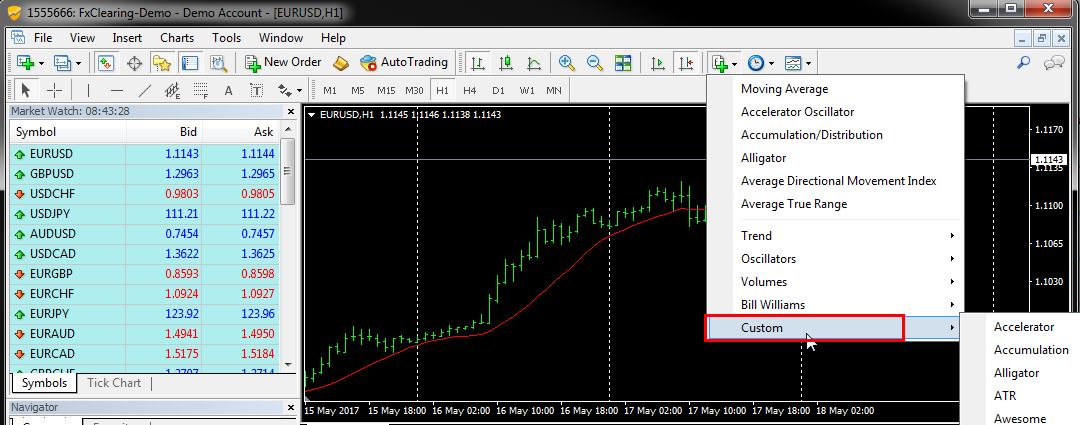Select the draw trendline tool

coord(144,90)
